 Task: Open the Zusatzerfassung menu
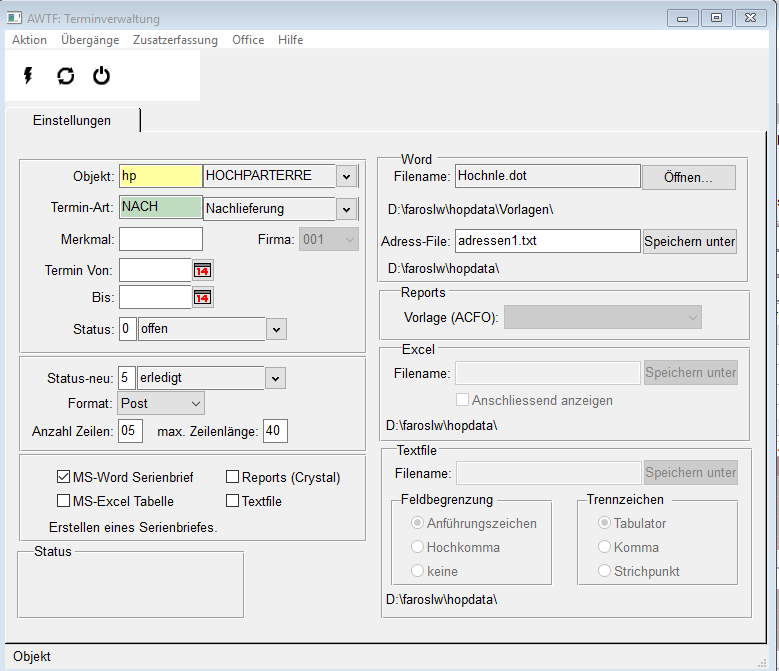tap(175, 40)
